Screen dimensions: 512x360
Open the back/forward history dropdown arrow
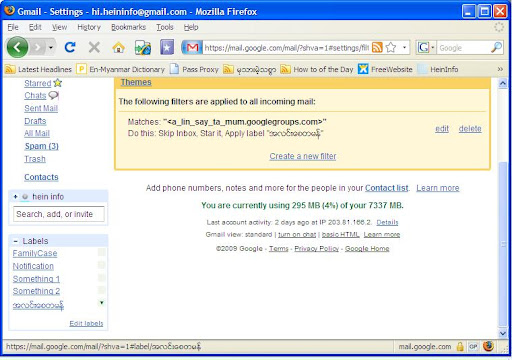pyautogui.click(x=51, y=48)
